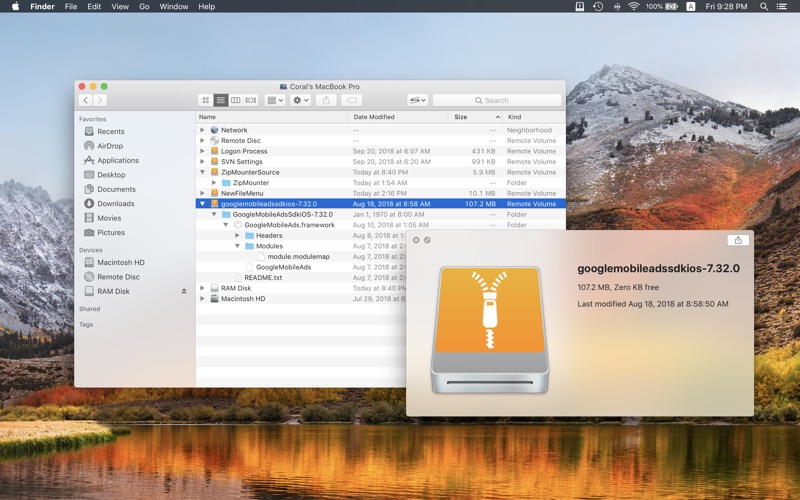Viewport: 800px width, 500px height.
Task: Open the Go menu
Action: tap(144, 7)
